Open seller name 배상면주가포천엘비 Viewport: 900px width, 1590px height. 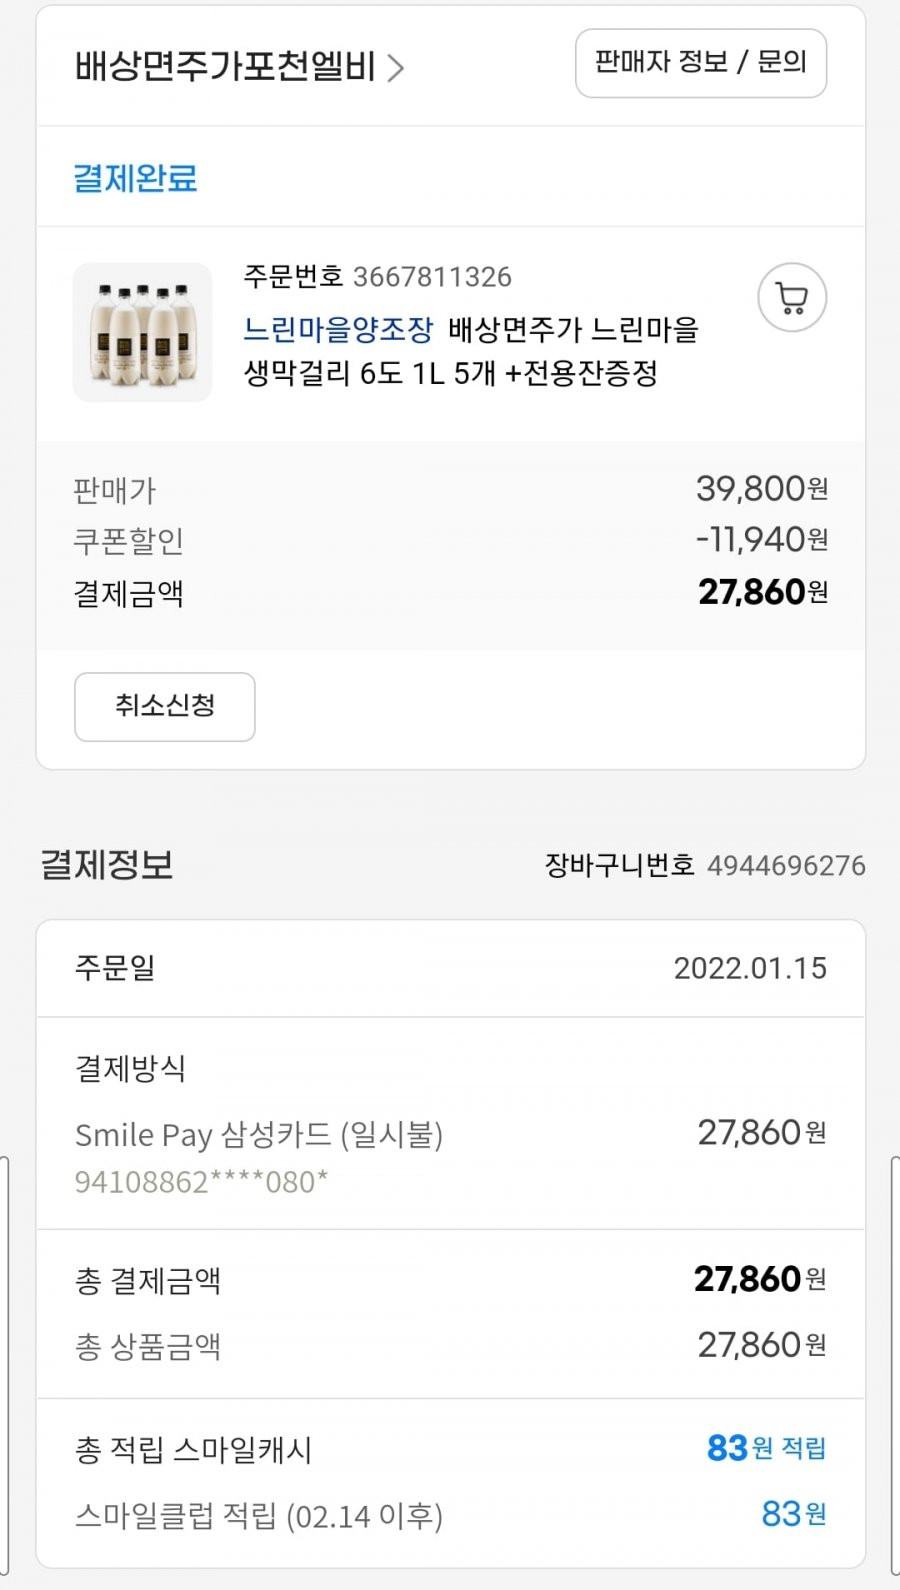[x=225, y=67]
